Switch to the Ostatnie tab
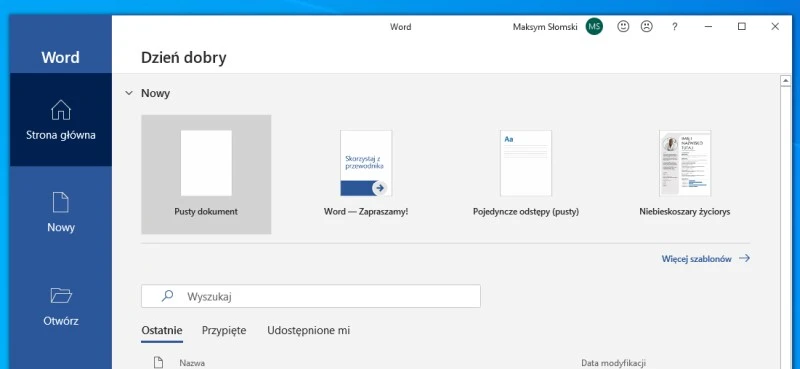800x369 pixels. coord(162,331)
